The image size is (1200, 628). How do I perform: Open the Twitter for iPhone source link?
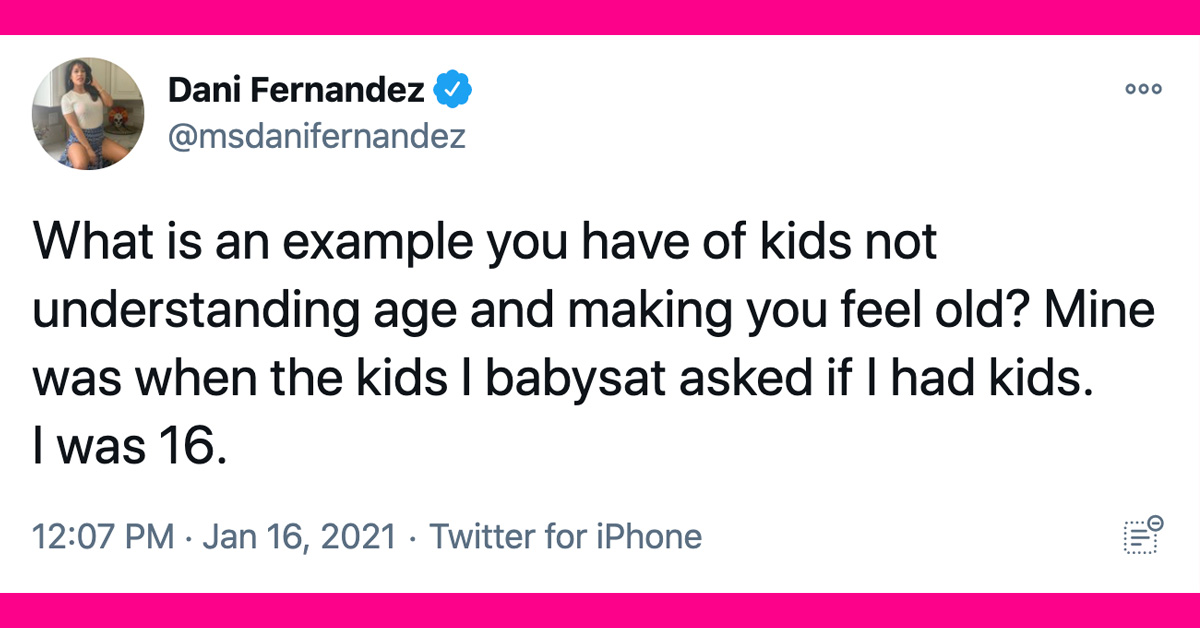click(x=565, y=537)
